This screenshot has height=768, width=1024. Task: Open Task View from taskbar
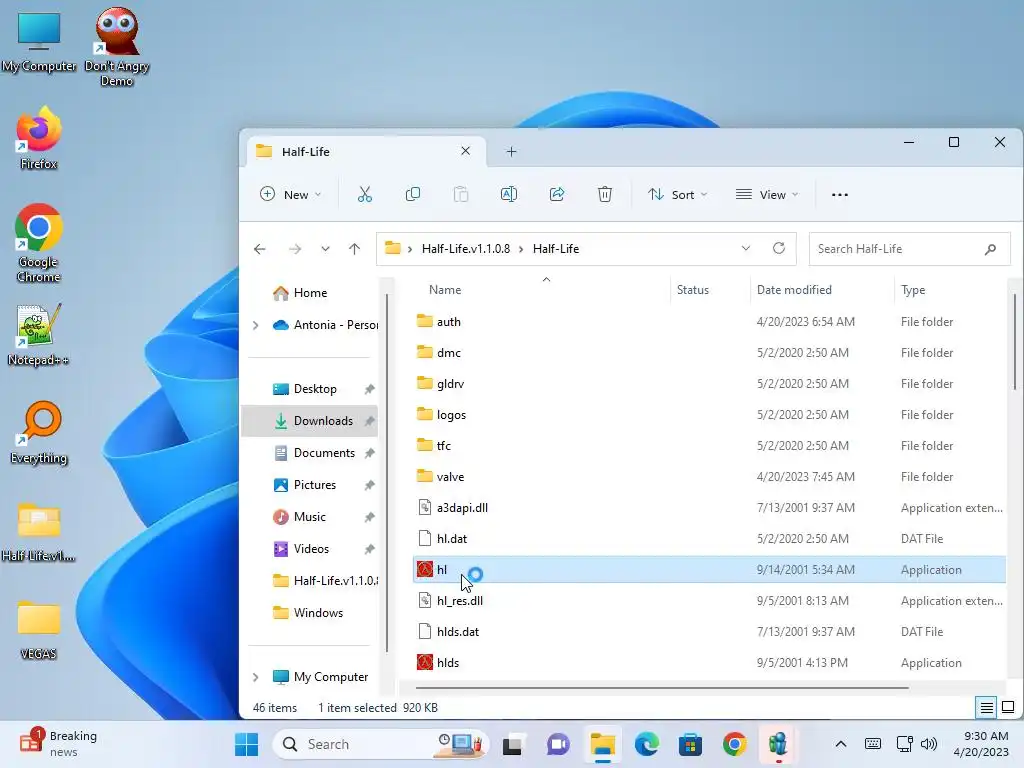pyautogui.click(x=512, y=744)
